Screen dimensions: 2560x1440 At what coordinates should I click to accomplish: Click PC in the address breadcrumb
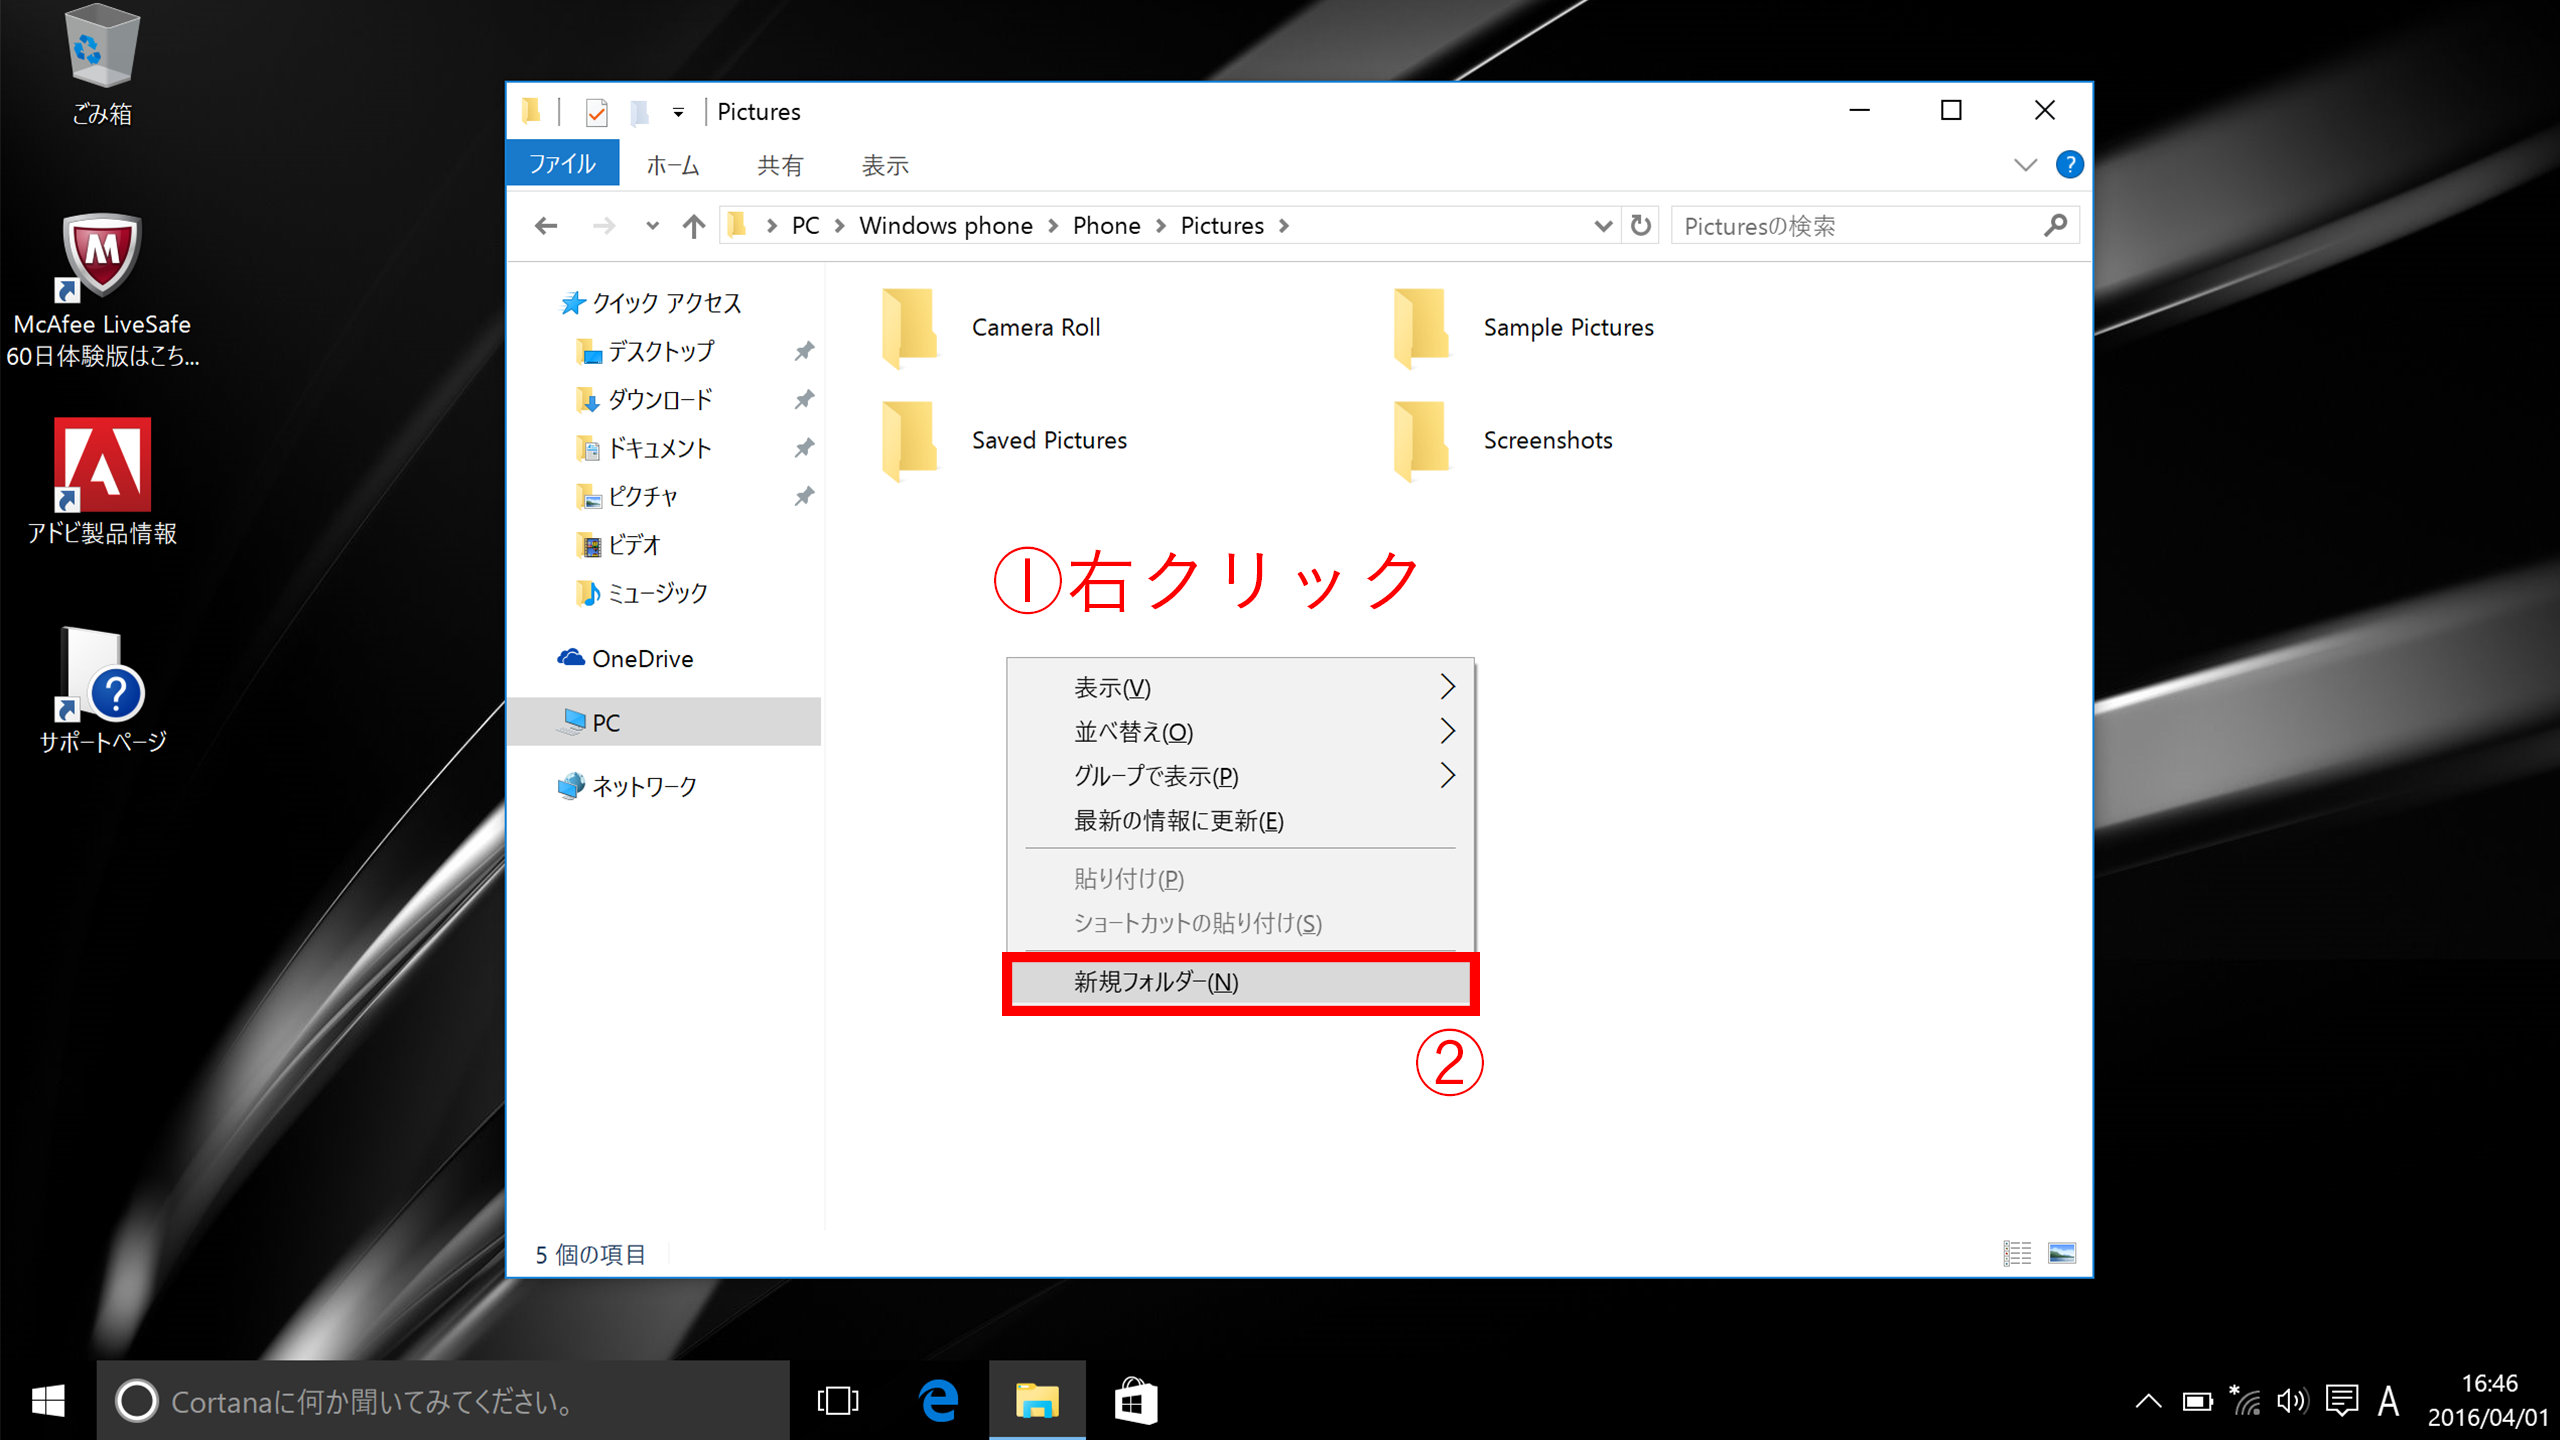pyautogui.click(x=805, y=226)
